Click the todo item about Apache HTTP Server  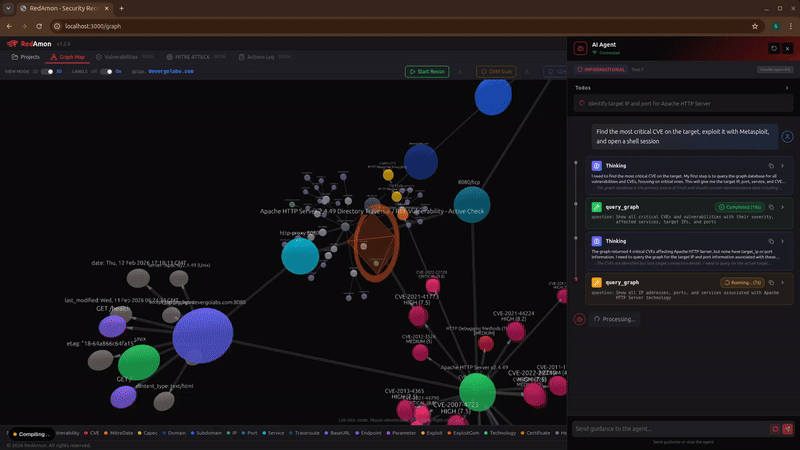(x=683, y=104)
